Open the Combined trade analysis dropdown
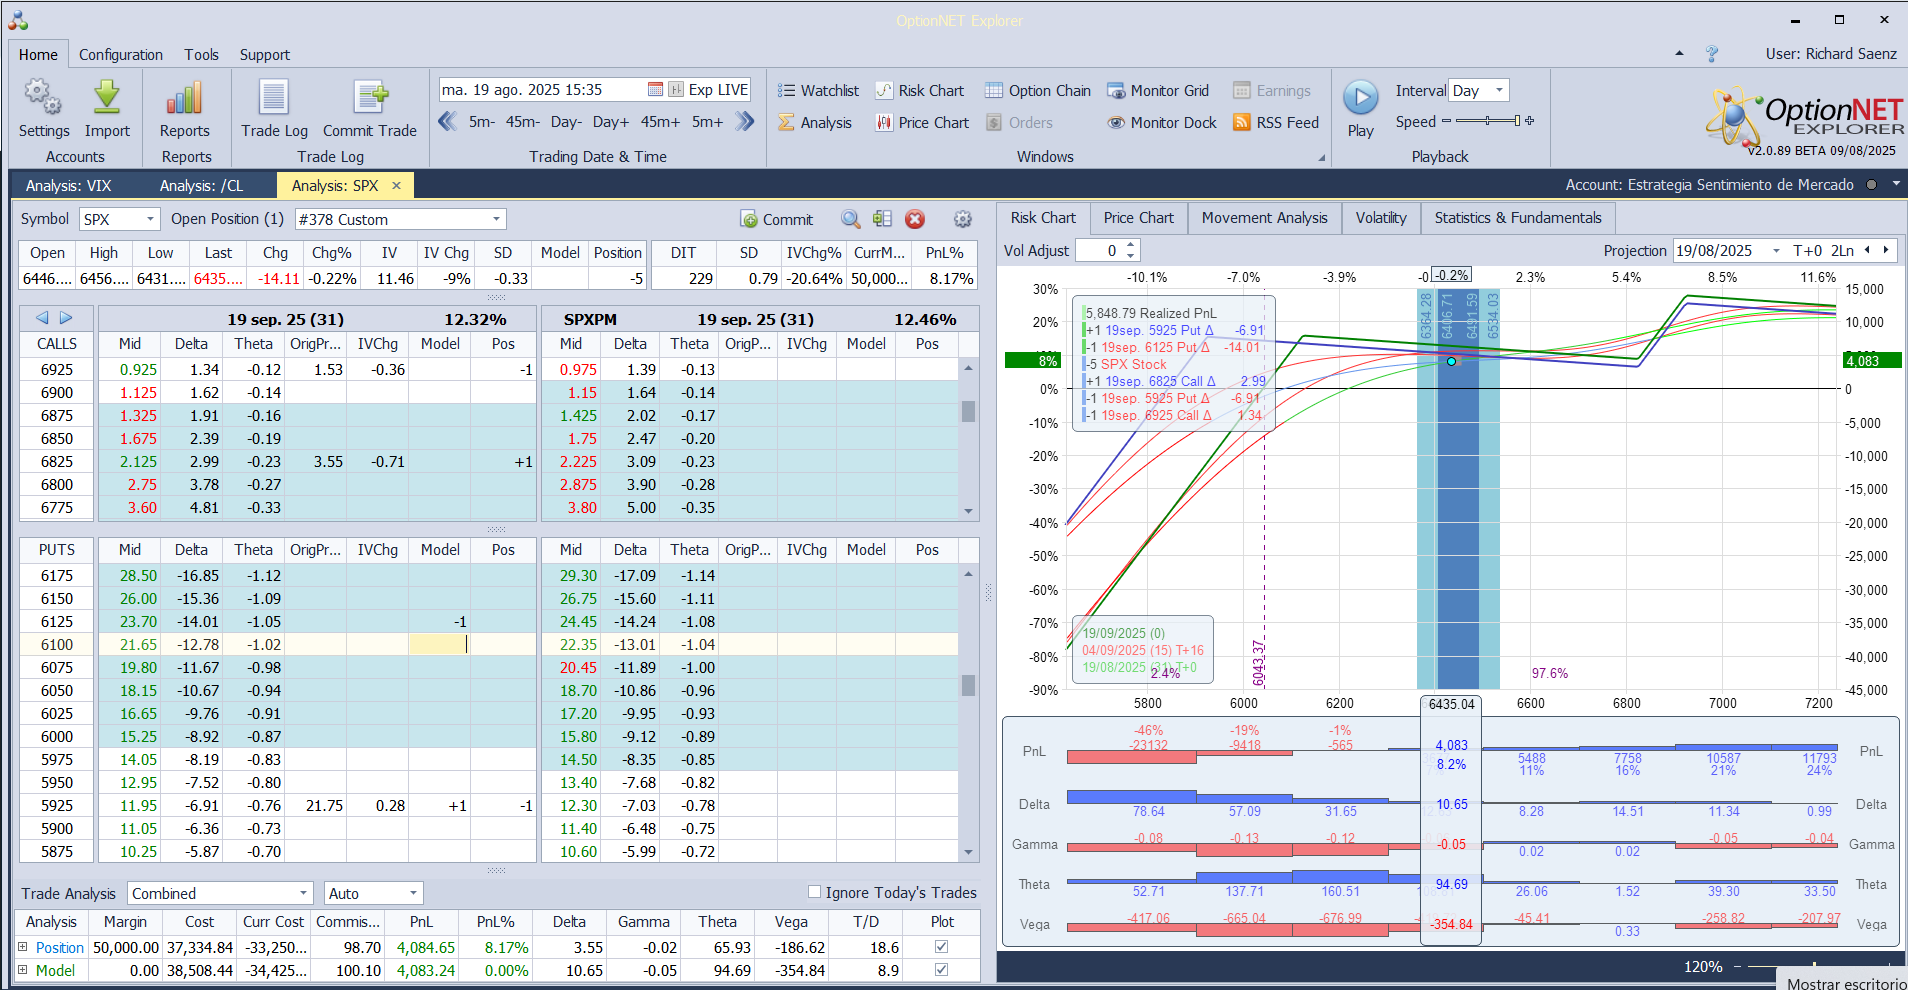The image size is (1908, 990). point(304,893)
